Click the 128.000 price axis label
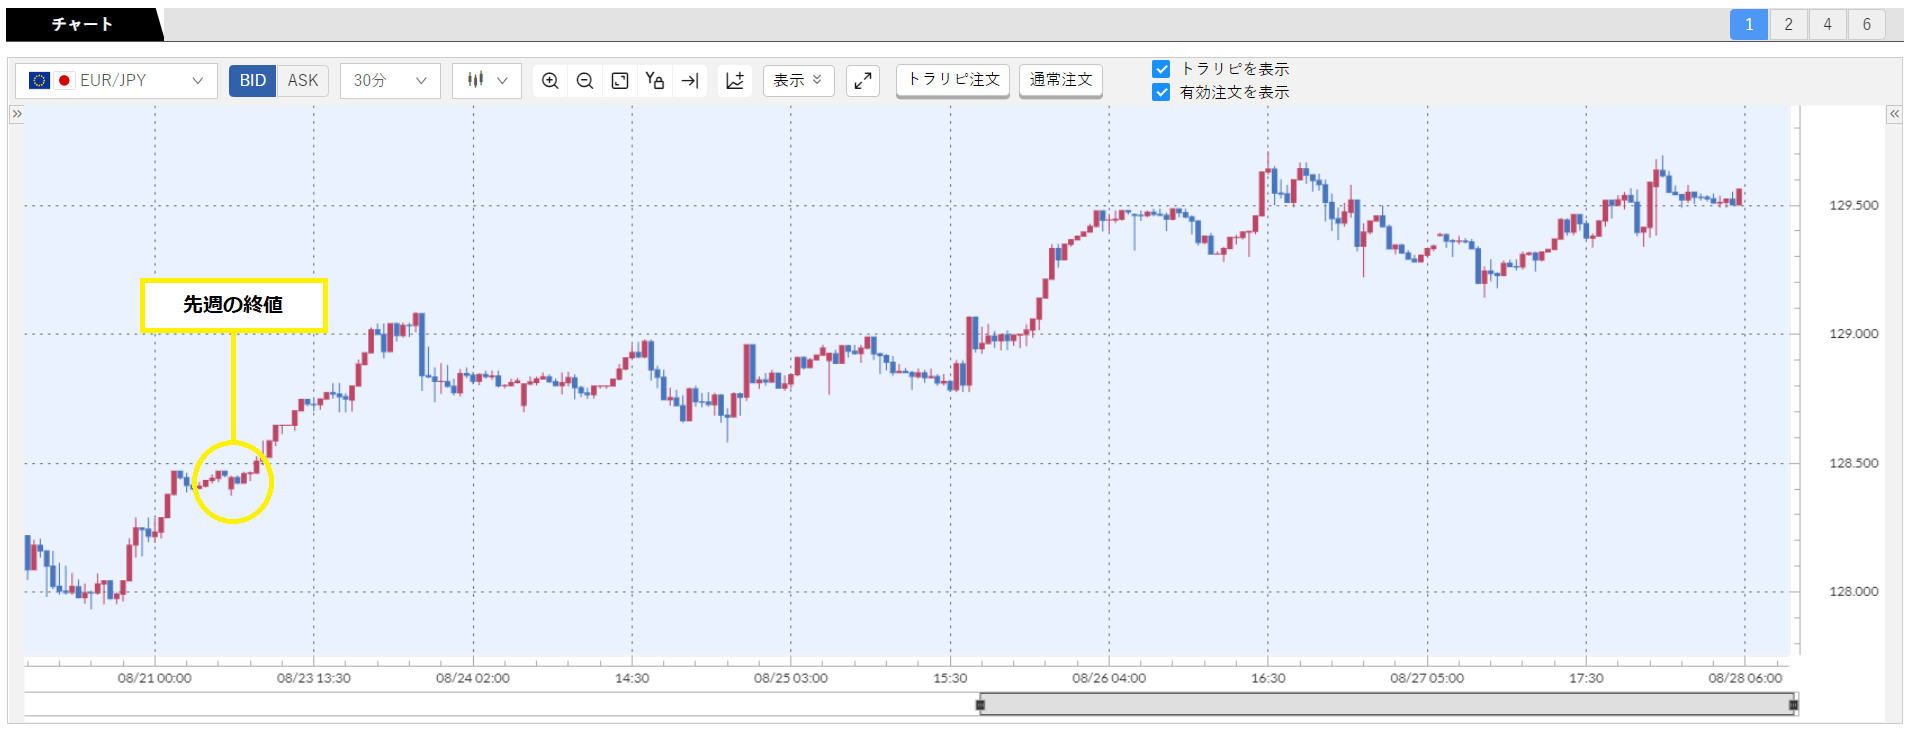1915x735 pixels. [x=1853, y=592]
